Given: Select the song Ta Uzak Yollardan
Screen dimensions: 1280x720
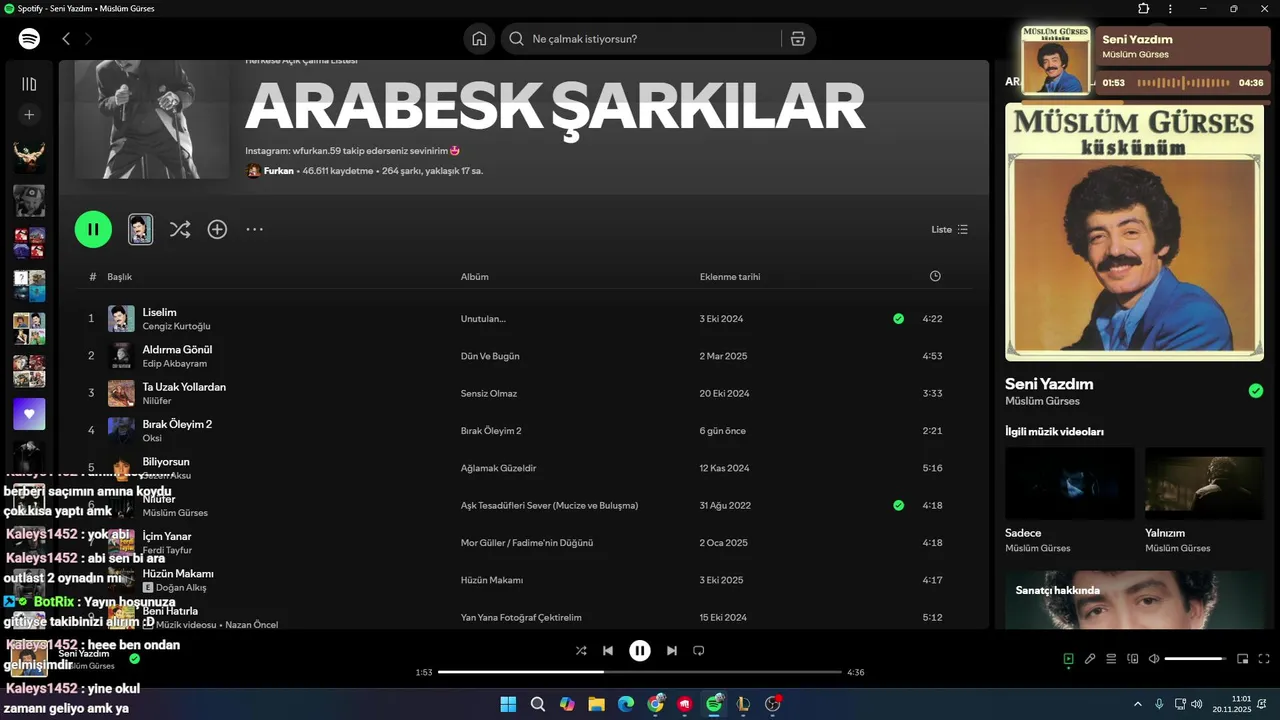Looking at the screenshot, I should 184,387.
